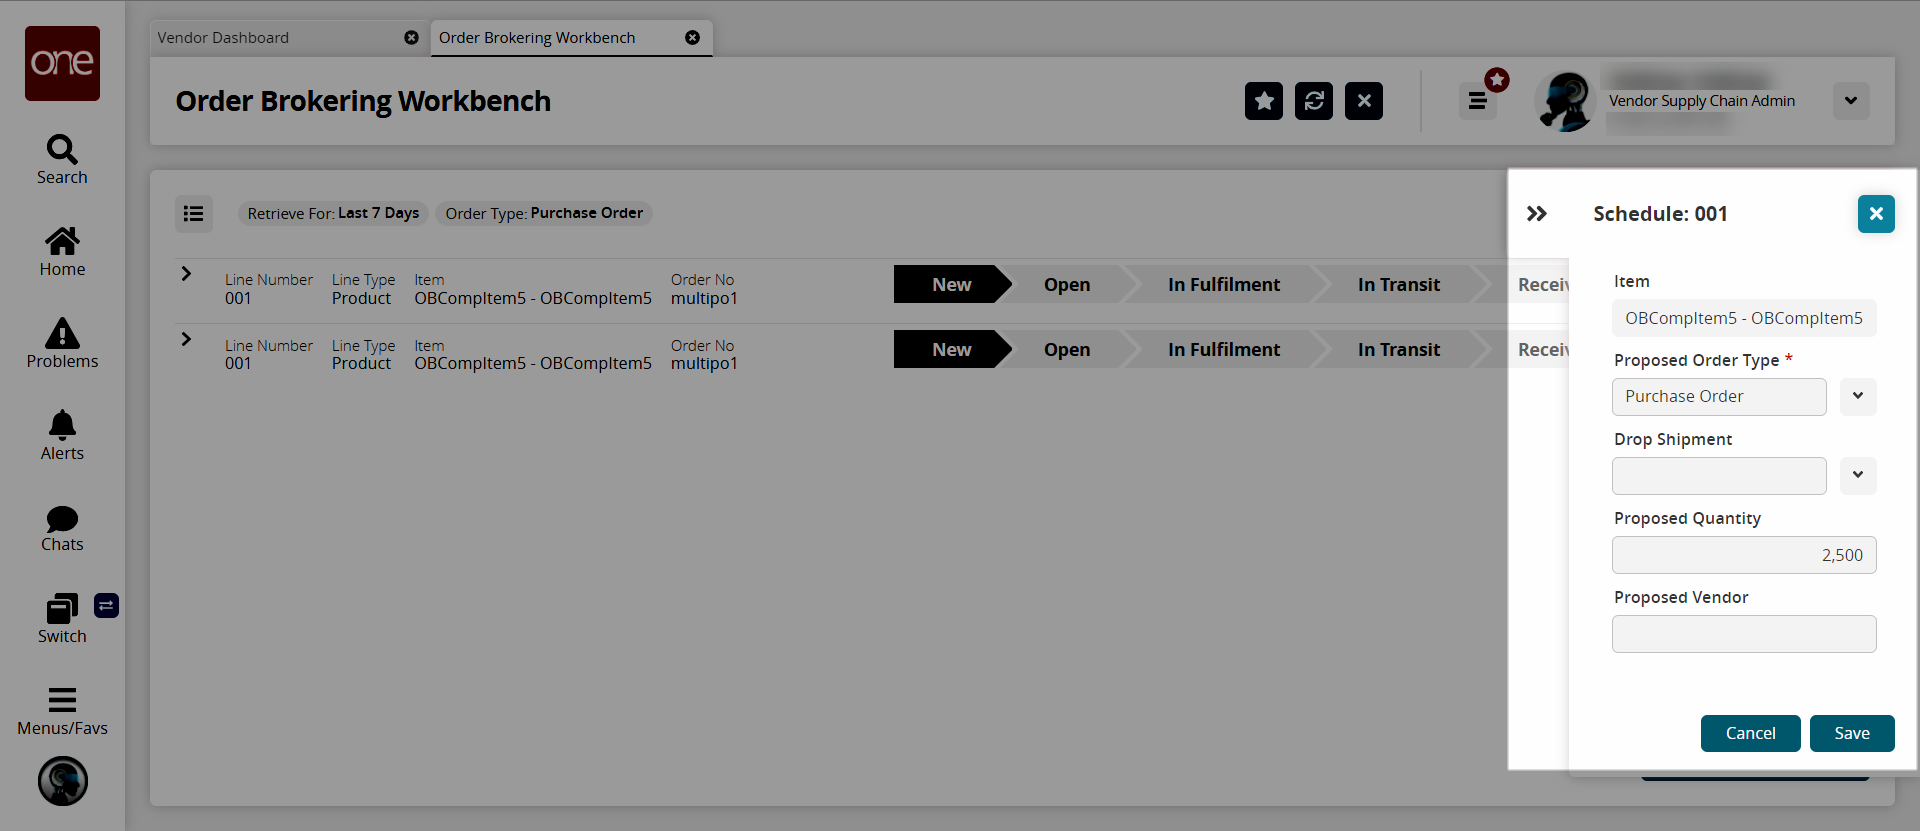The height and width of the screenshot is (831, 1920).
Task: Click the Item field in Schedule panel
Action: 1744,318
